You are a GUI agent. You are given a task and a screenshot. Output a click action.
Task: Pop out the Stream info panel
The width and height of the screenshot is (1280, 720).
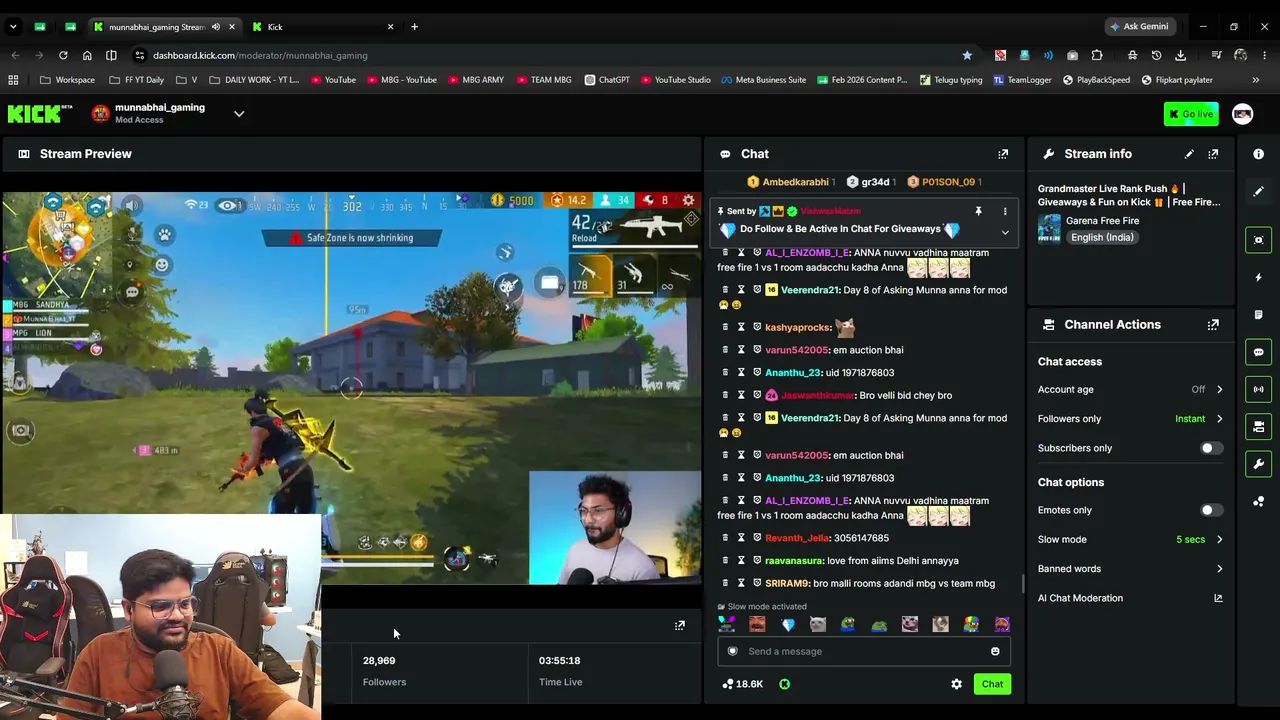coord(1213,154)
